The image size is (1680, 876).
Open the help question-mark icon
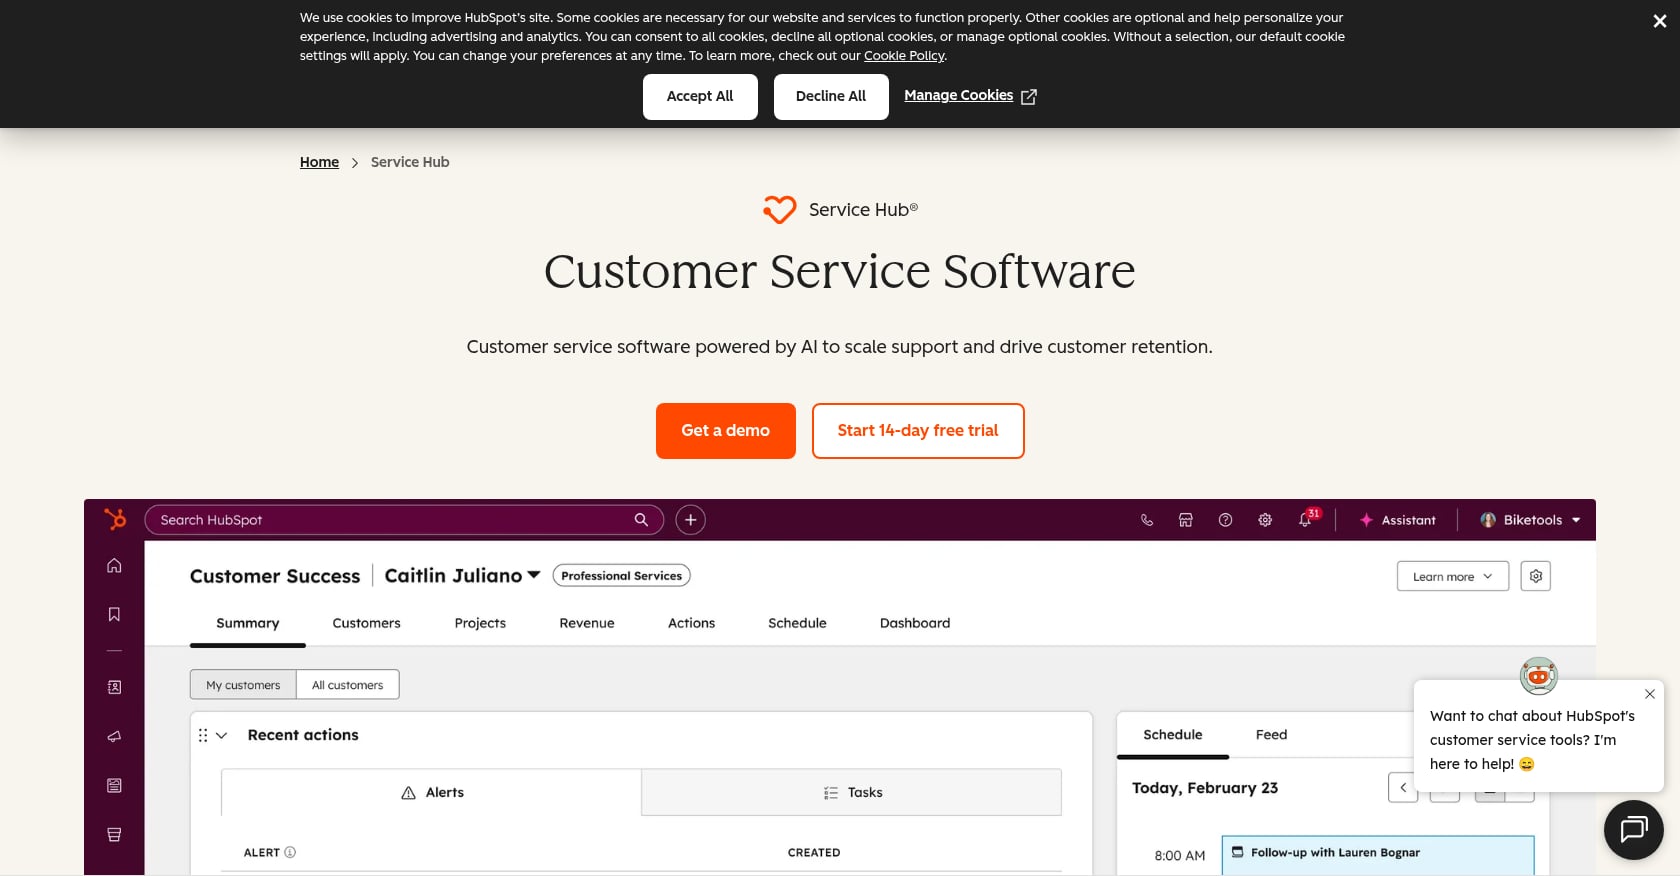click(1225, 520)
